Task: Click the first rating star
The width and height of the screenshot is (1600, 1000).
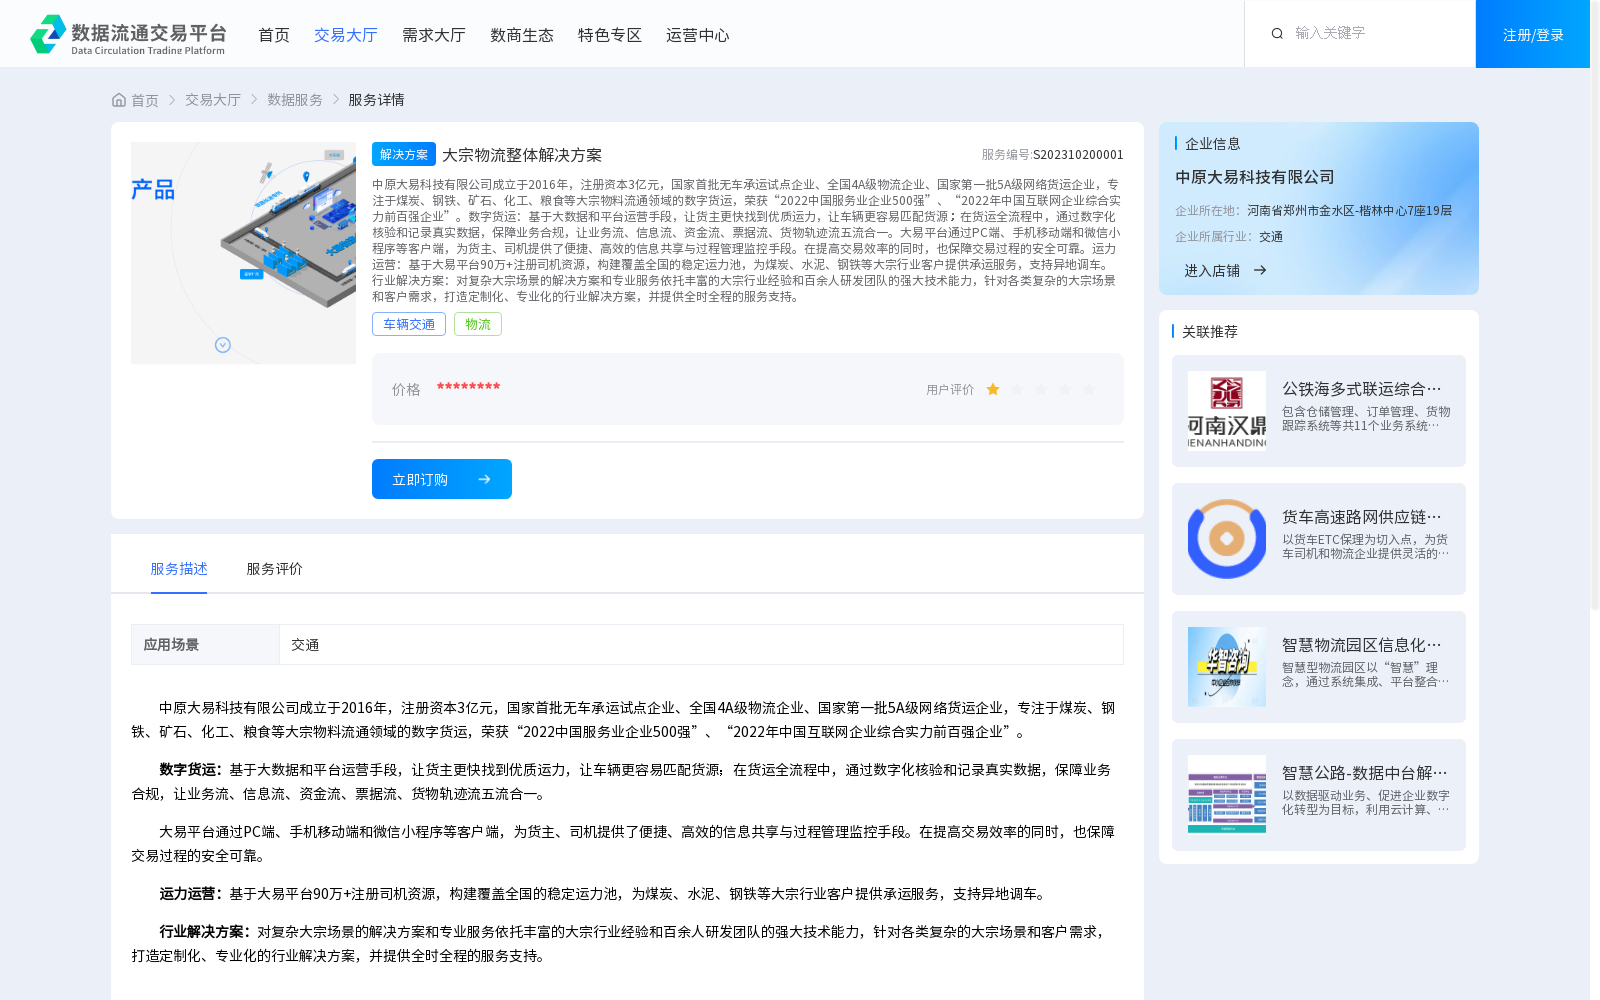Action: click(993, 389)
